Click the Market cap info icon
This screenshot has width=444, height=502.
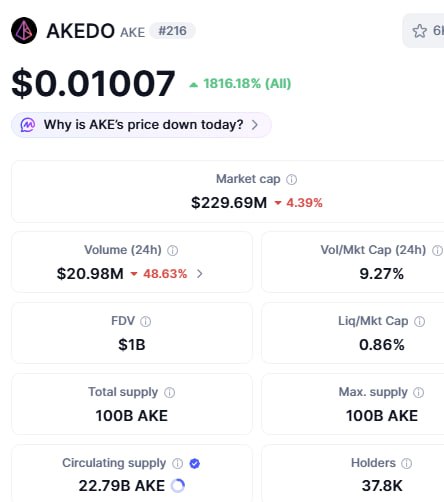pos(291,180)
